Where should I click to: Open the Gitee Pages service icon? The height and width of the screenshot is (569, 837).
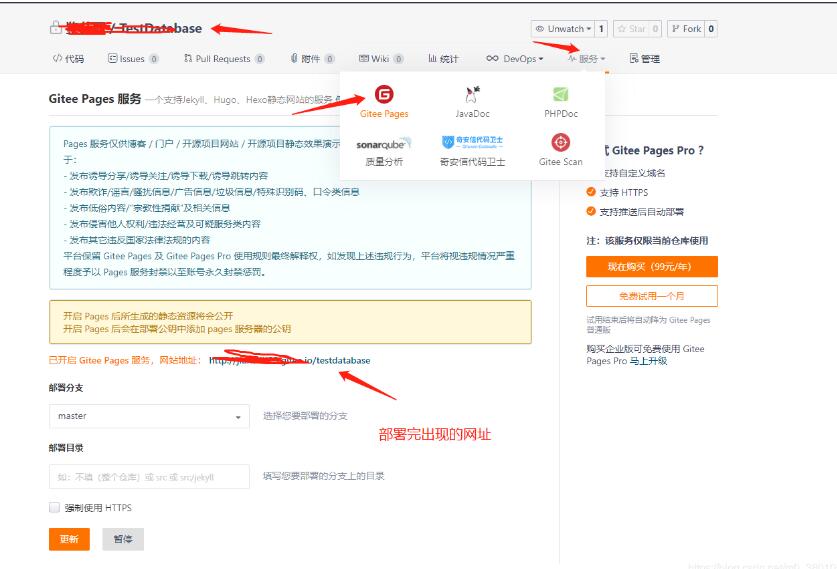384,94
